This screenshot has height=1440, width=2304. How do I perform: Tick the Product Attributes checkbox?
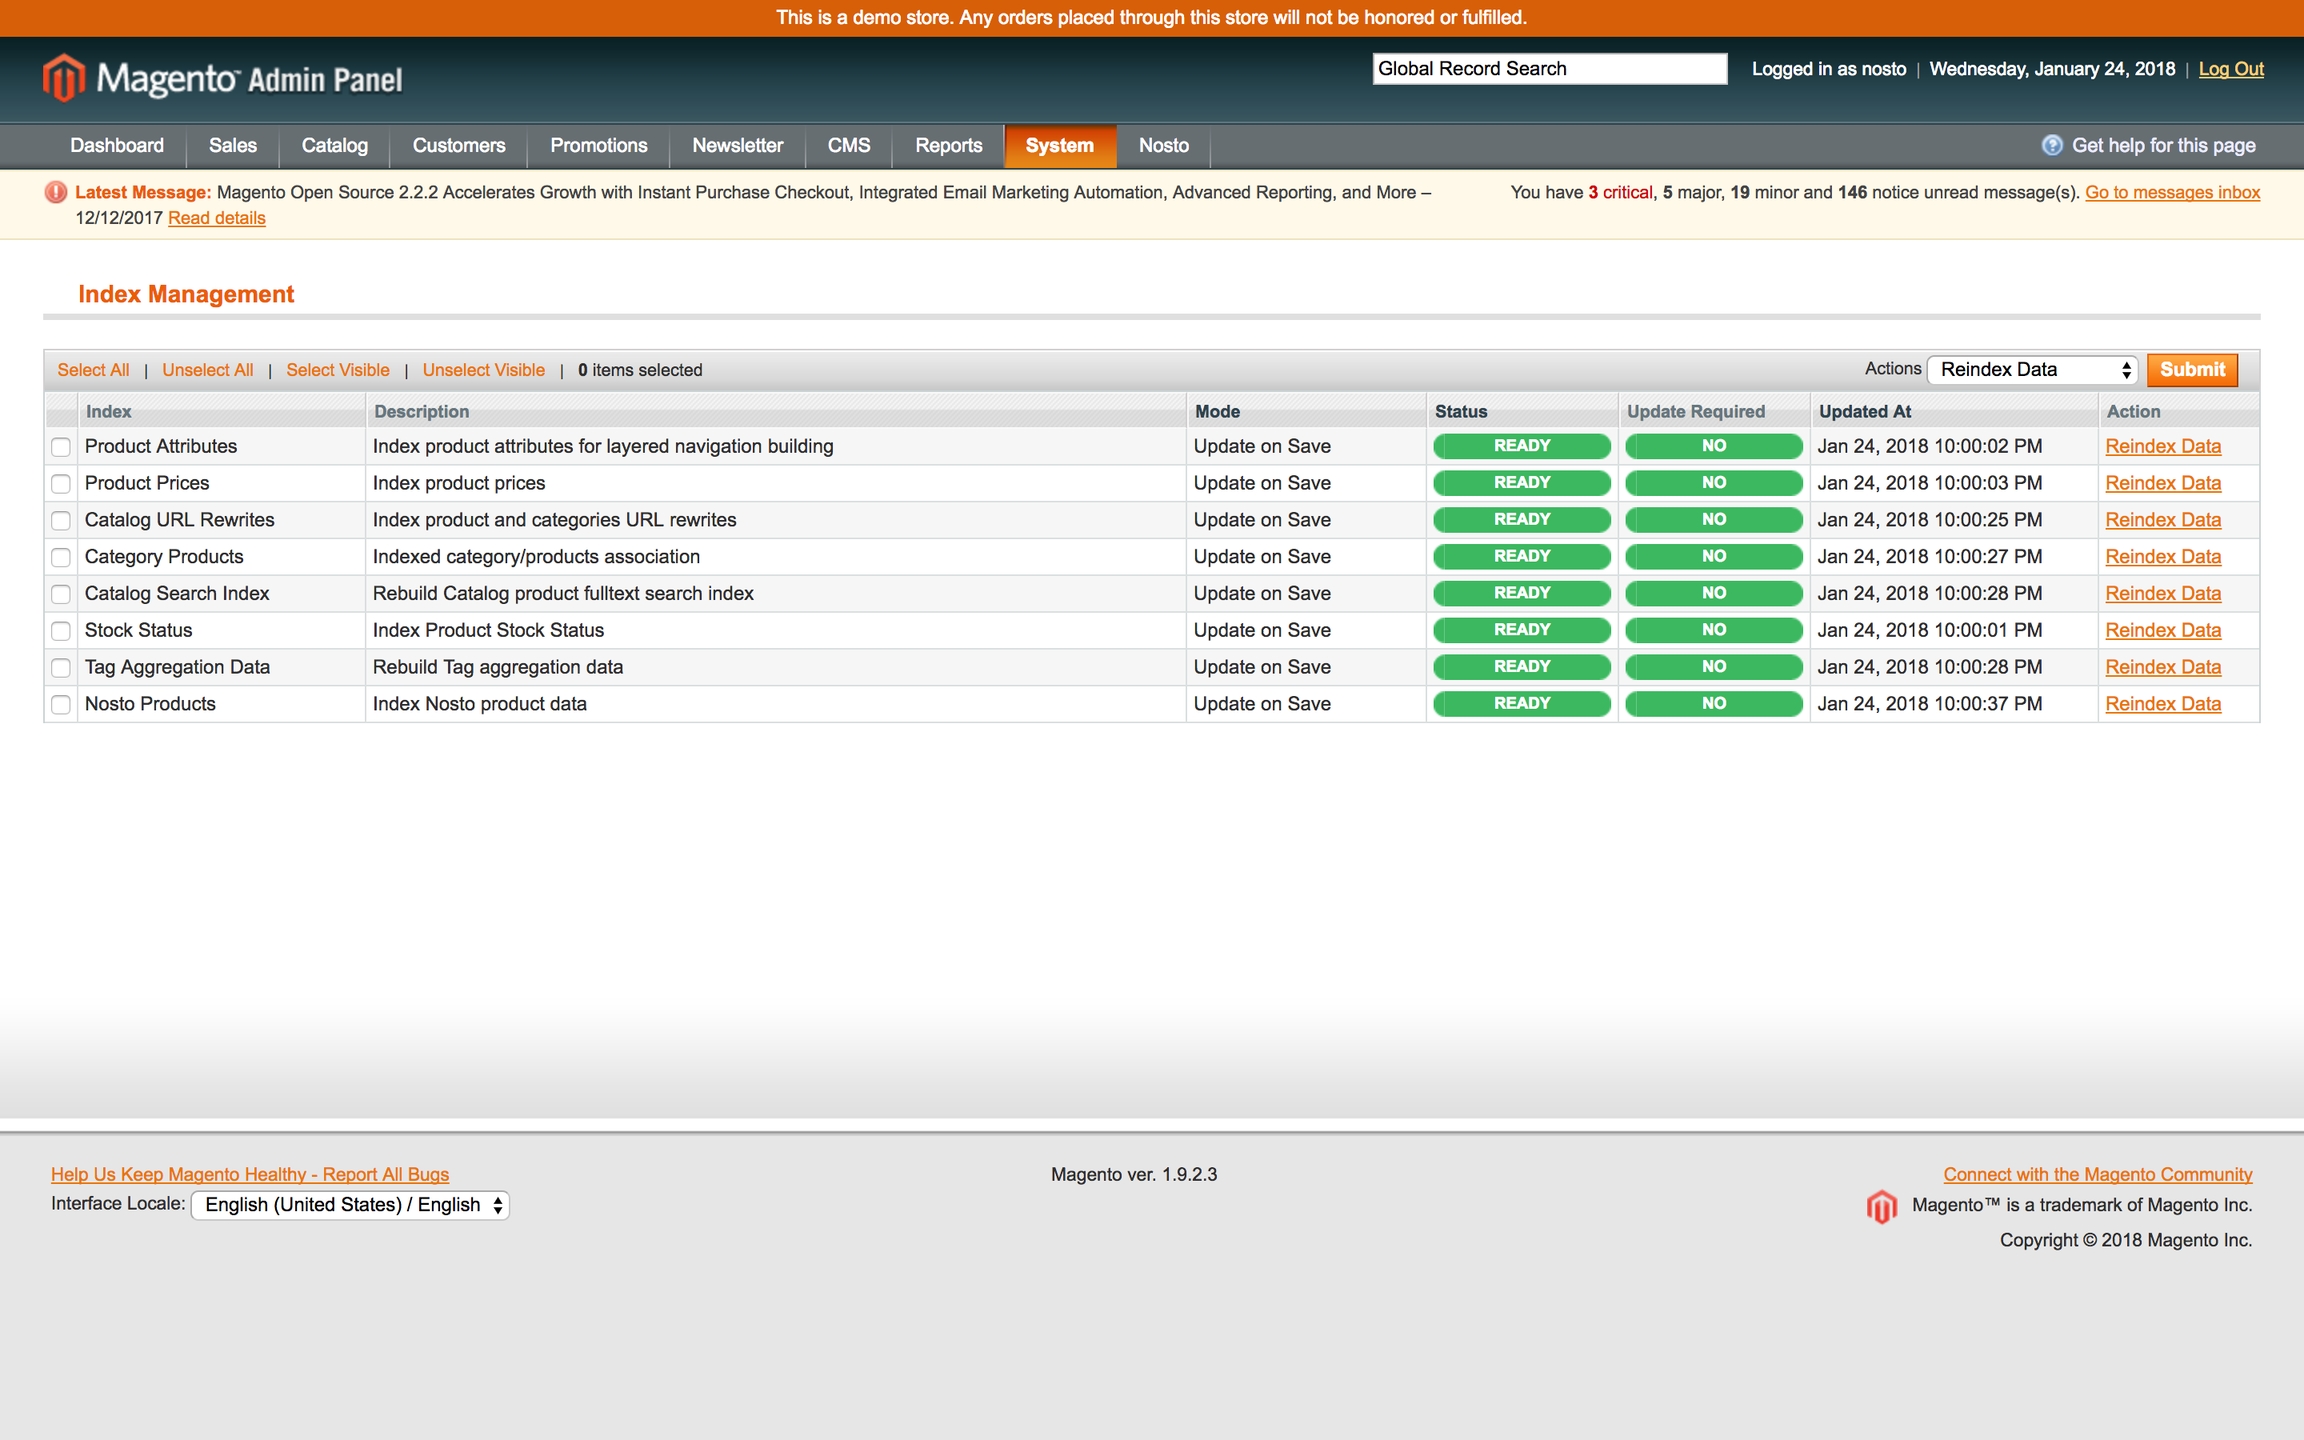(x=61, y=447)
